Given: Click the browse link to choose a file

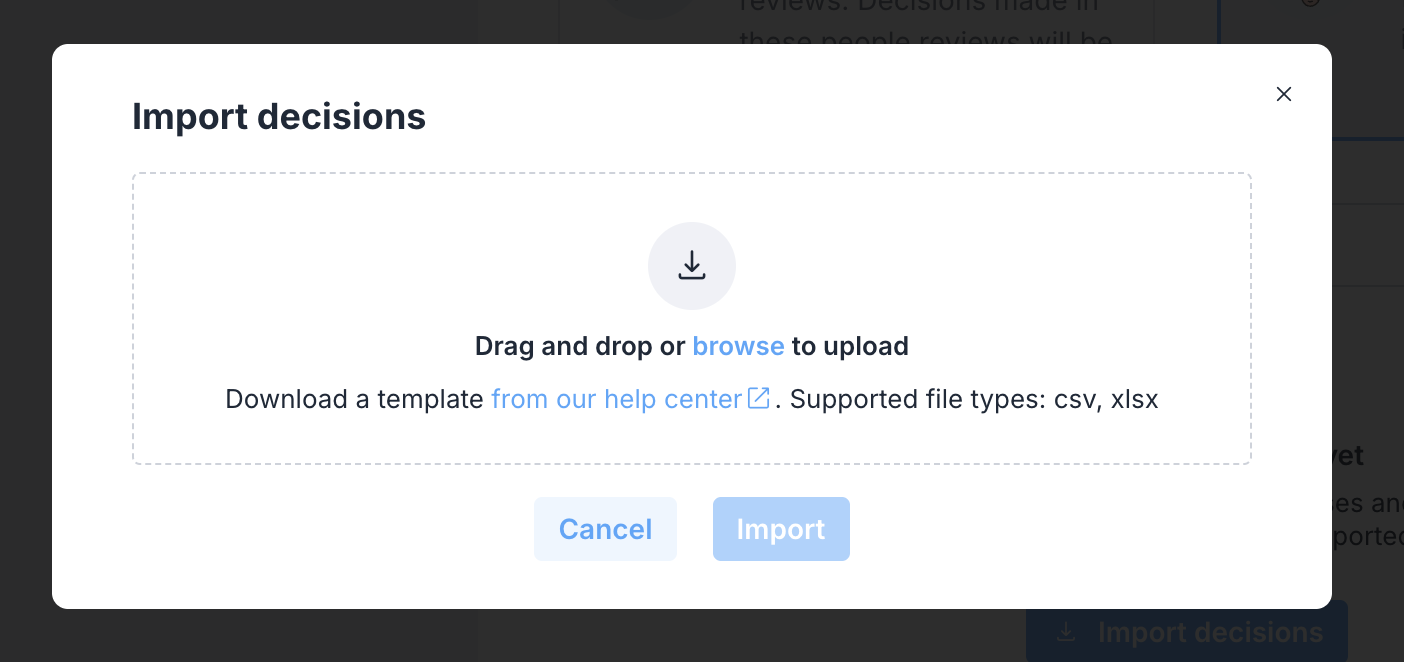Looking at the screenshot, I should pyautogui.click(x=738, y=346).
